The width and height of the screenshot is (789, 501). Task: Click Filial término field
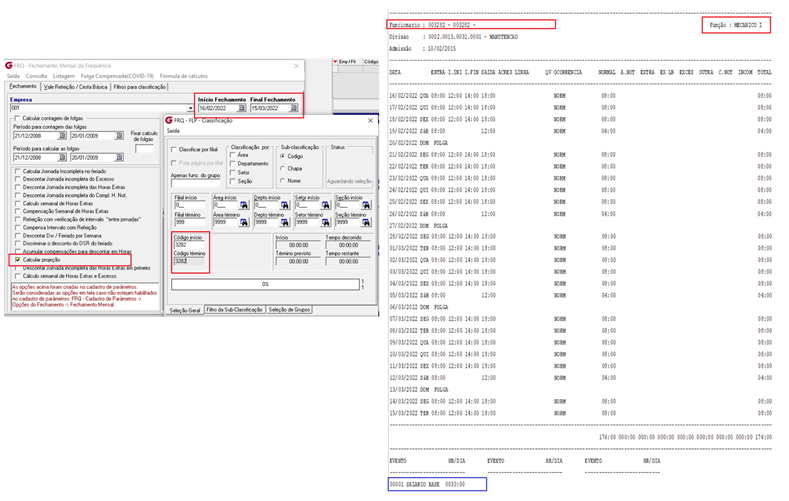pyautogui.click(x=190, y=222)
